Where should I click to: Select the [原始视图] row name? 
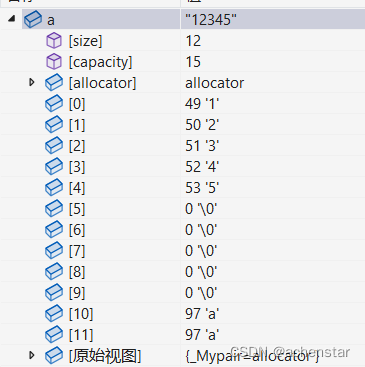(x=105, y=356)
